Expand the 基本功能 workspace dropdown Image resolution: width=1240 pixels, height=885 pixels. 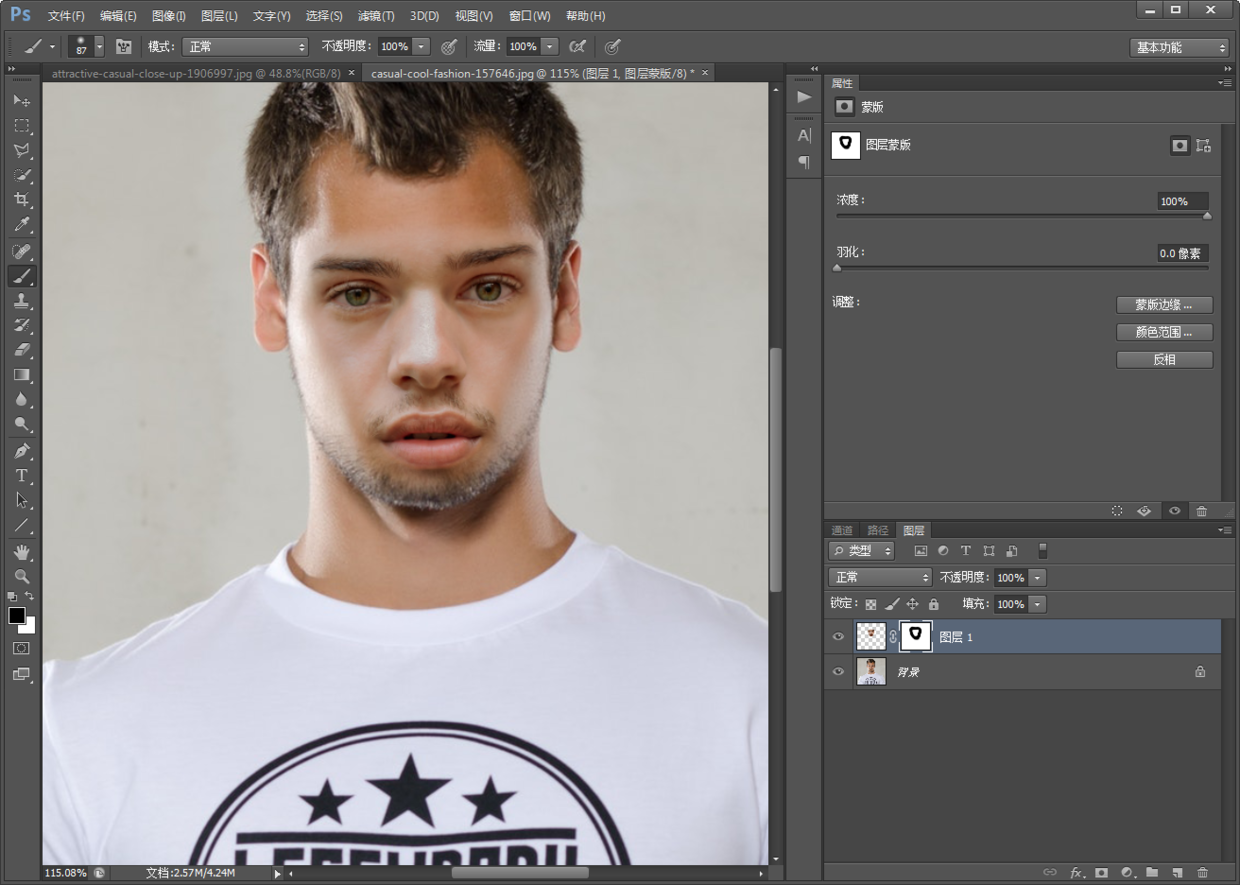tap(1179, 48)
